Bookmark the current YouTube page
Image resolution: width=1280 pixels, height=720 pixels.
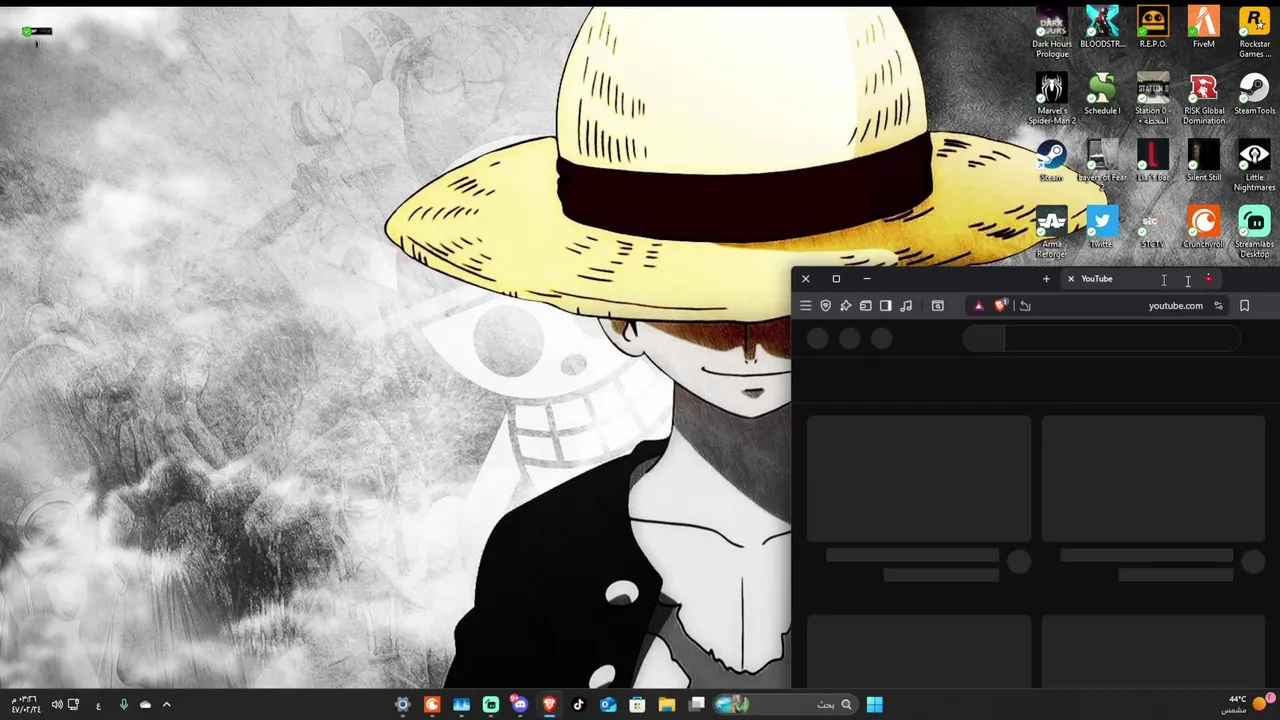click(1244, 306)
